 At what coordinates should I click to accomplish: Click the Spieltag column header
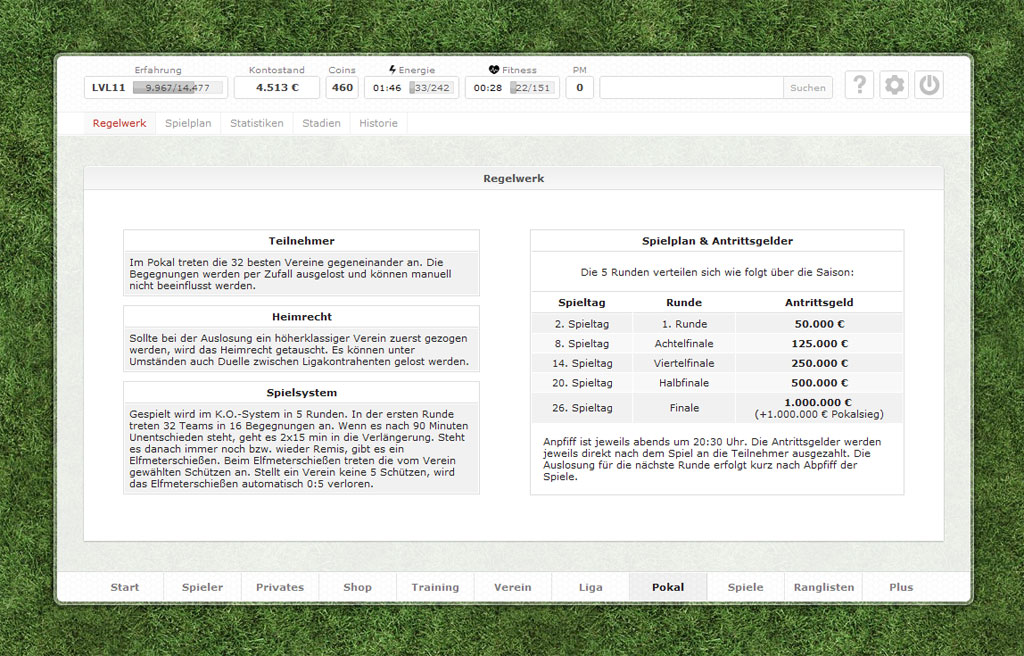point(582,303)
